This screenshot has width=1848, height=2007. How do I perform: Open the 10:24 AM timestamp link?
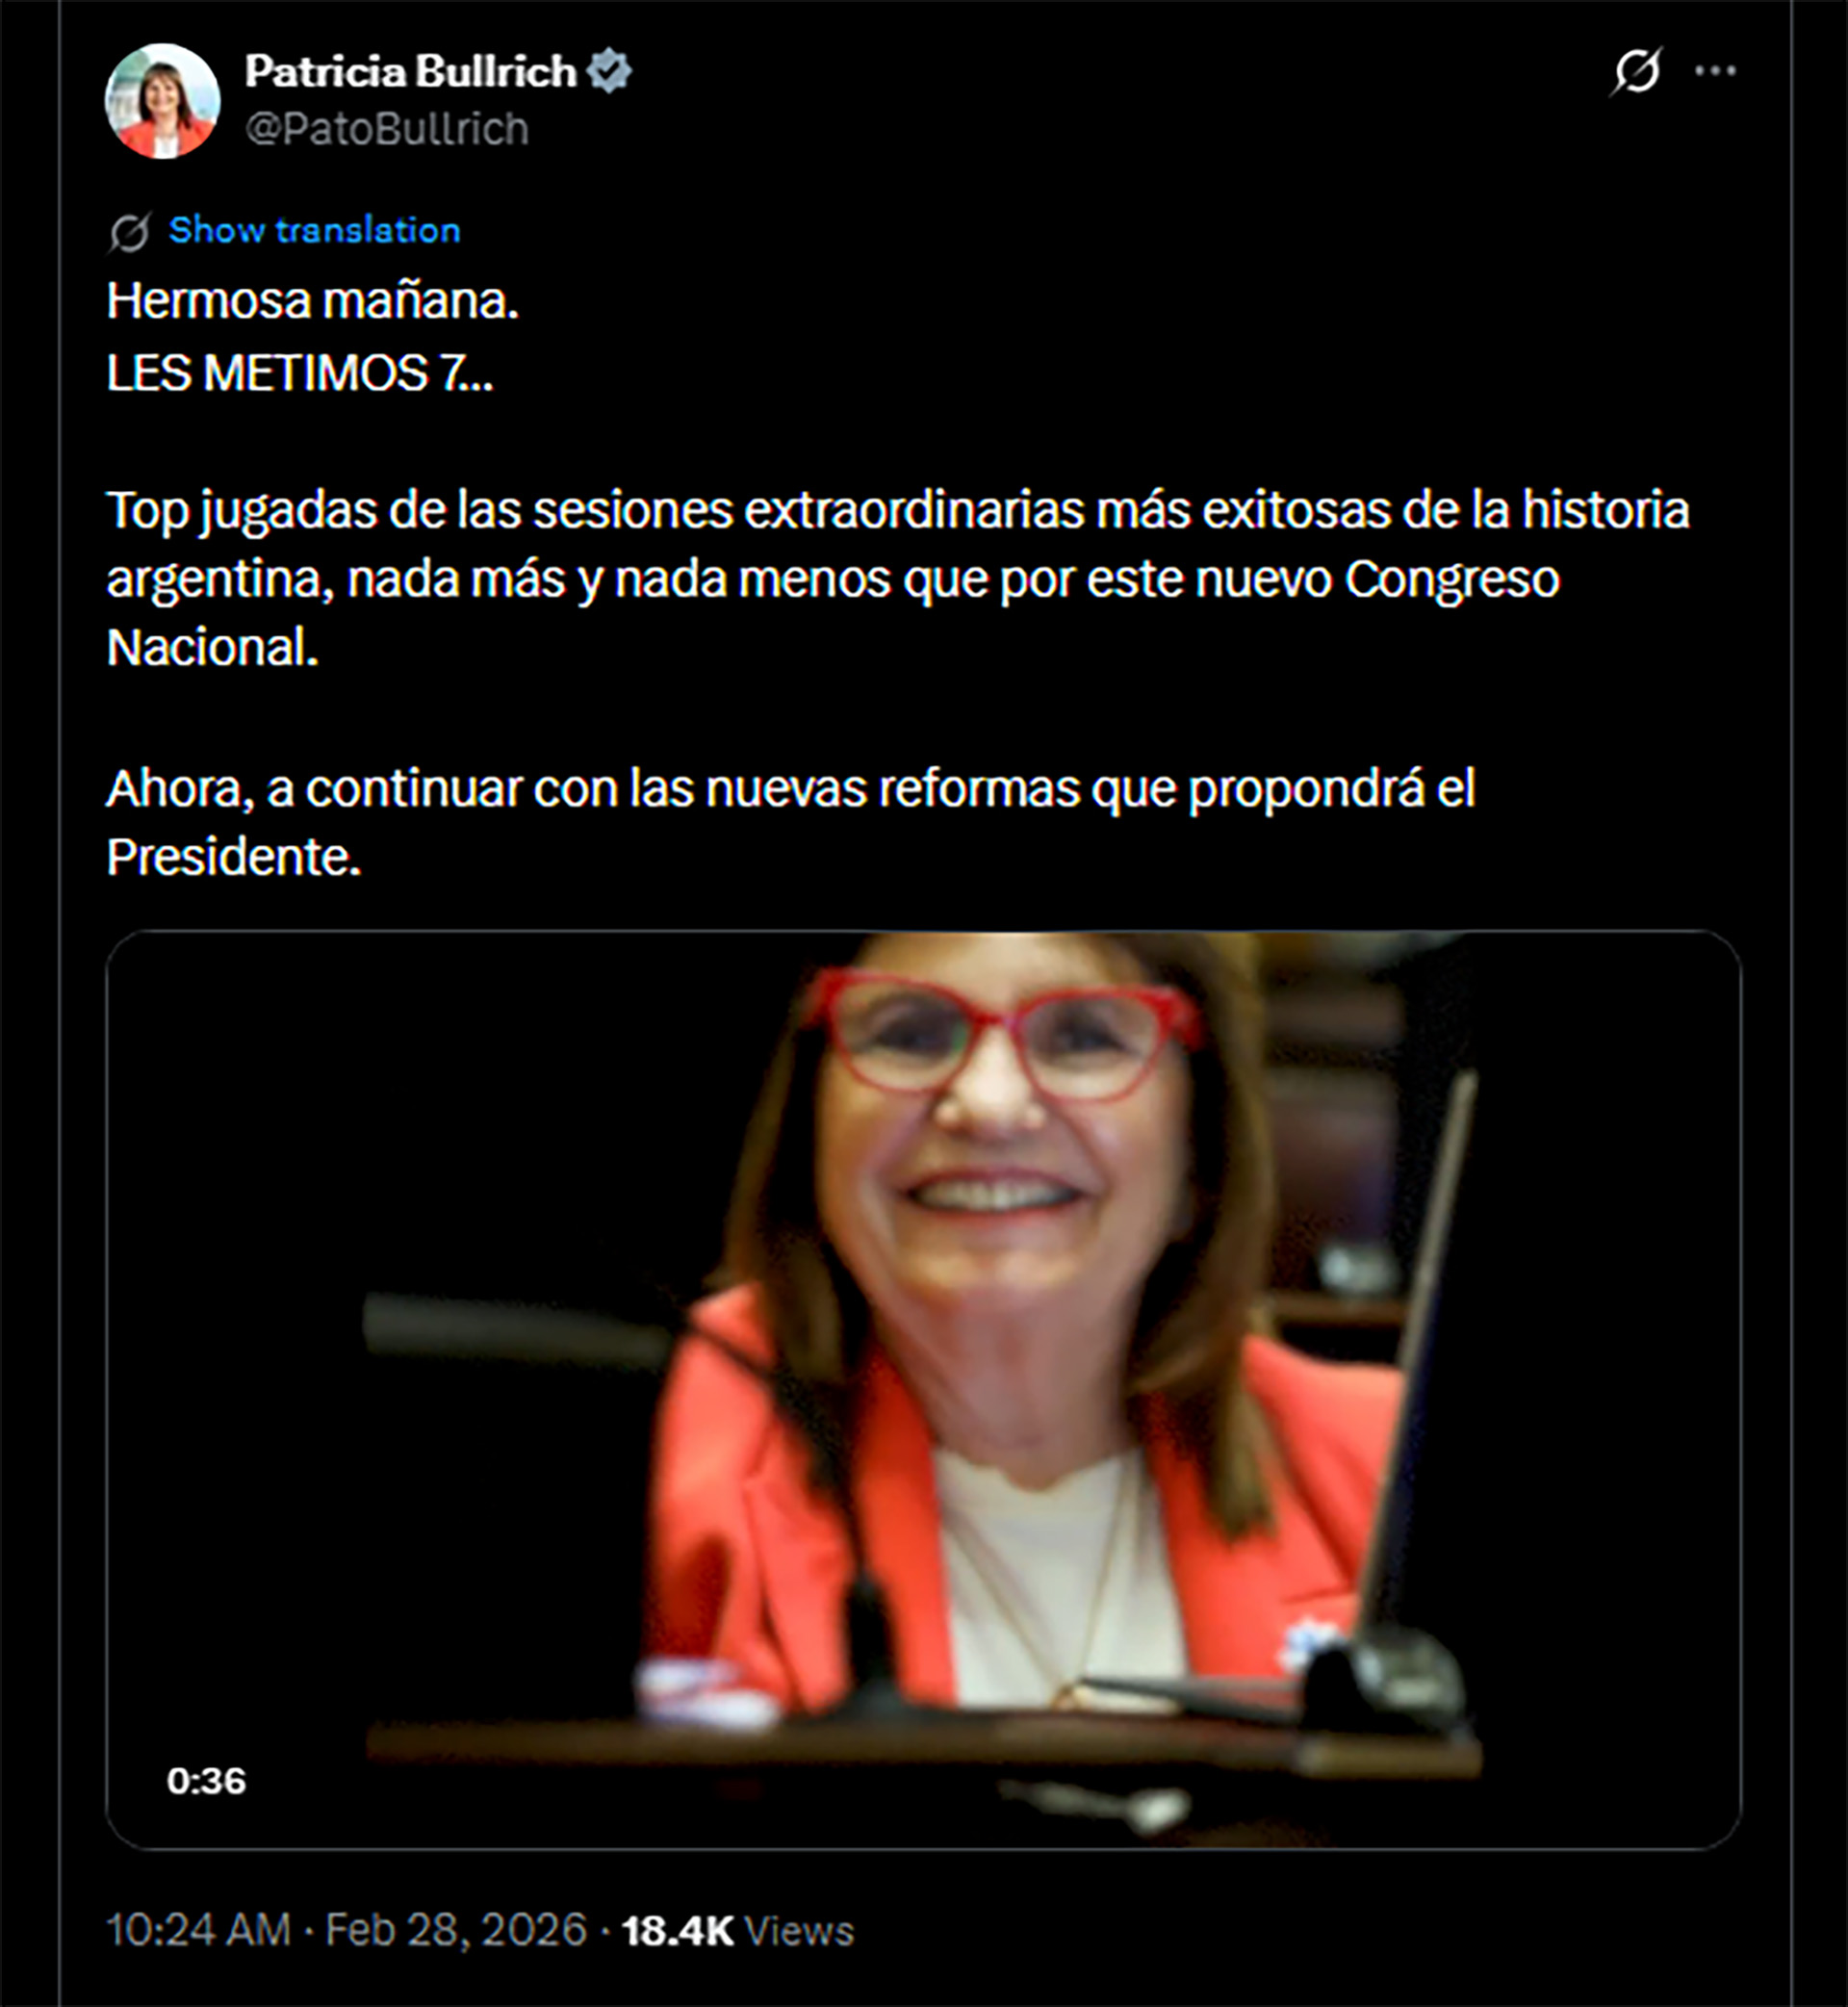point(198,1930)
